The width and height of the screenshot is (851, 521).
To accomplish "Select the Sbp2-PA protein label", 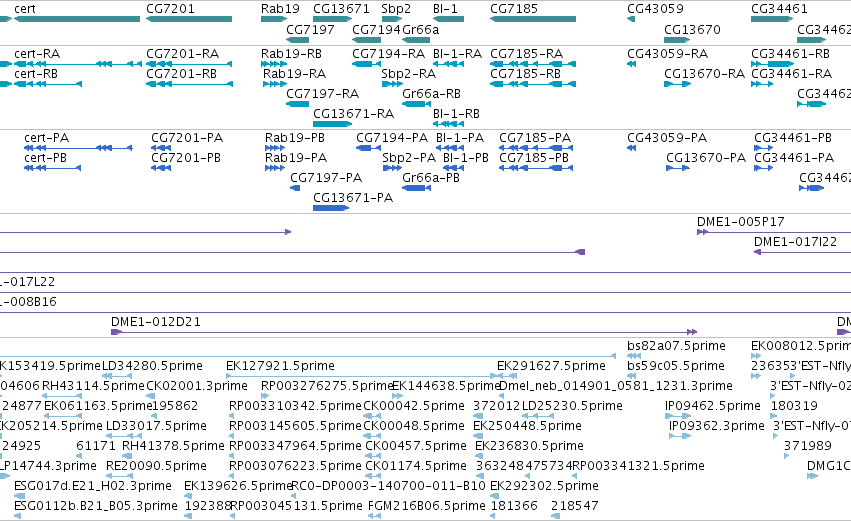I will point(409,158).
